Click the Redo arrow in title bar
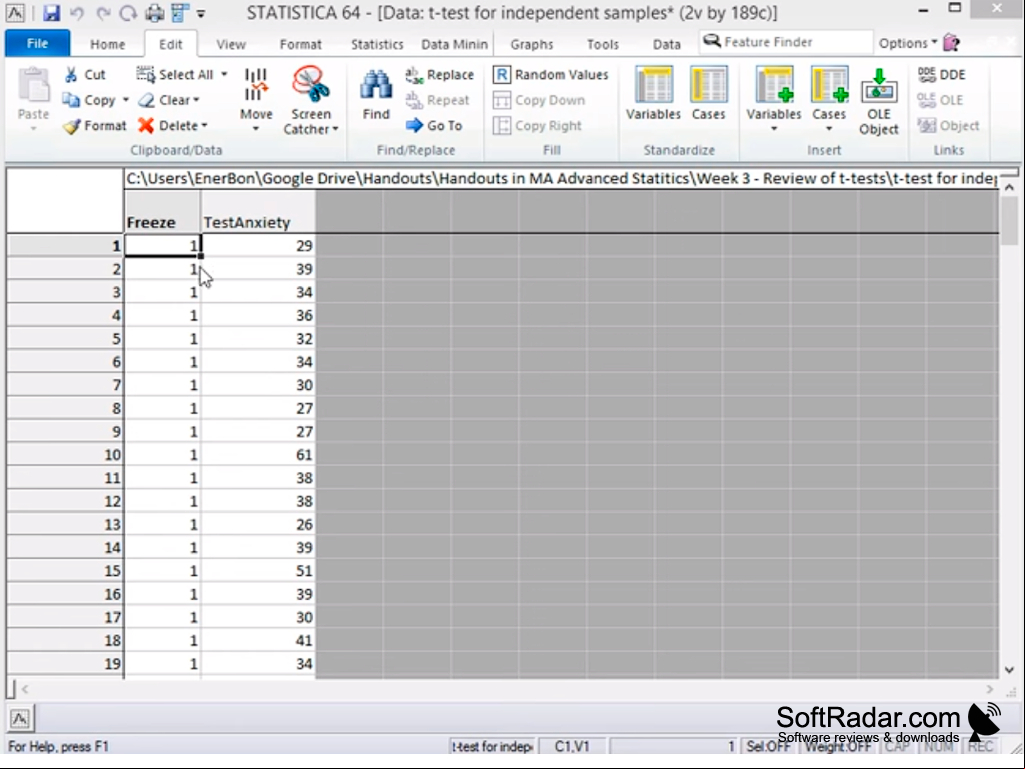The image size is (1025, 769). [103, 12]
